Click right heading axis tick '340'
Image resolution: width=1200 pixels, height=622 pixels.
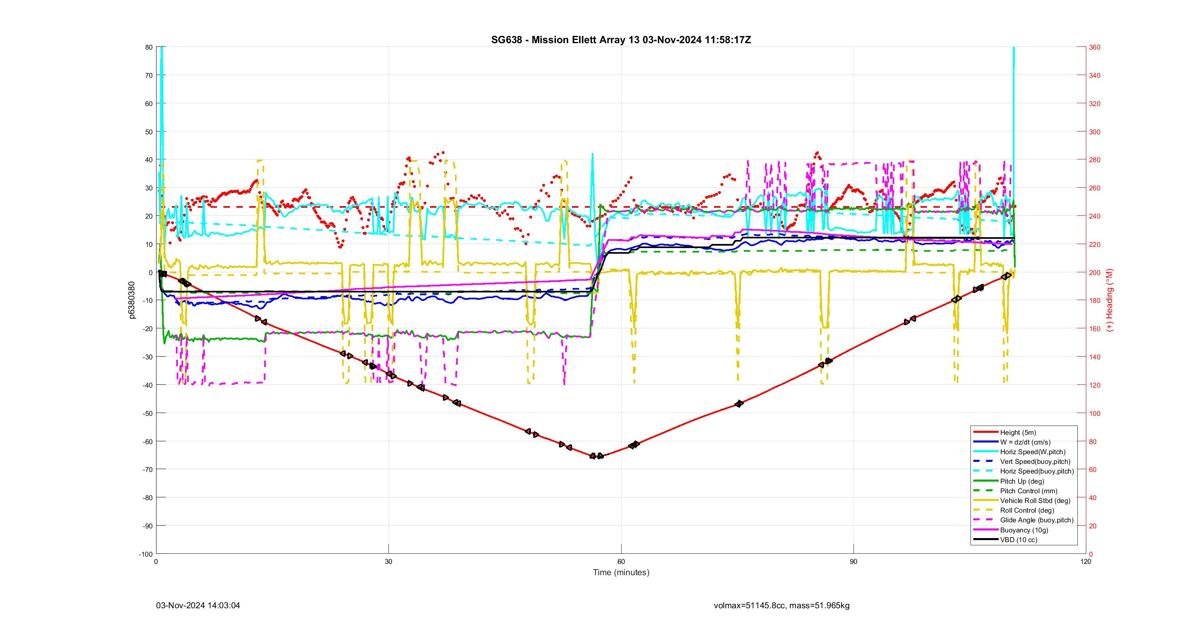click(1095, 75)
